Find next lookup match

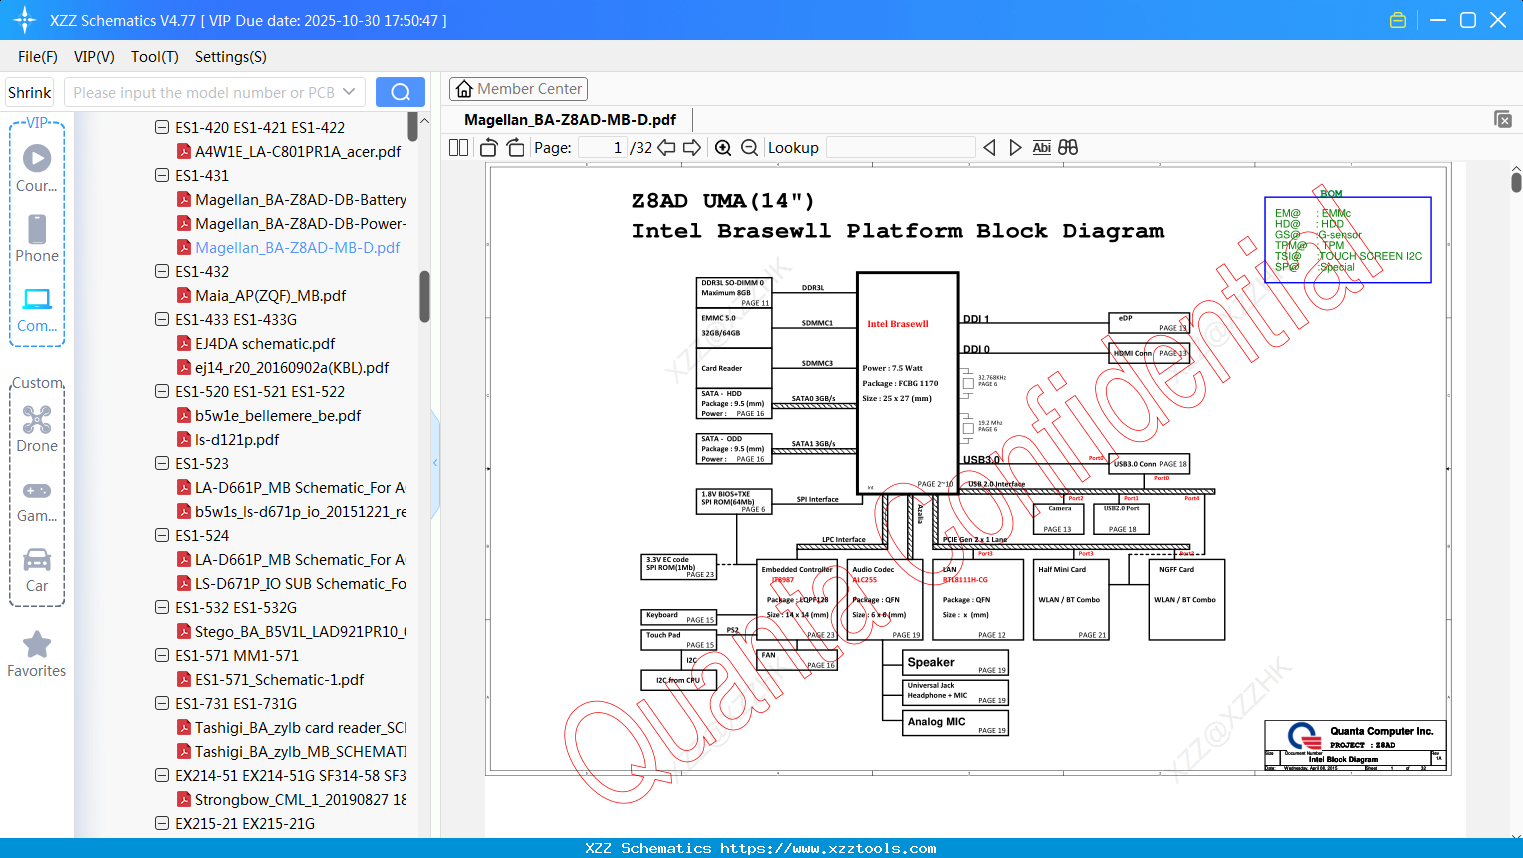coord(1015,147)
